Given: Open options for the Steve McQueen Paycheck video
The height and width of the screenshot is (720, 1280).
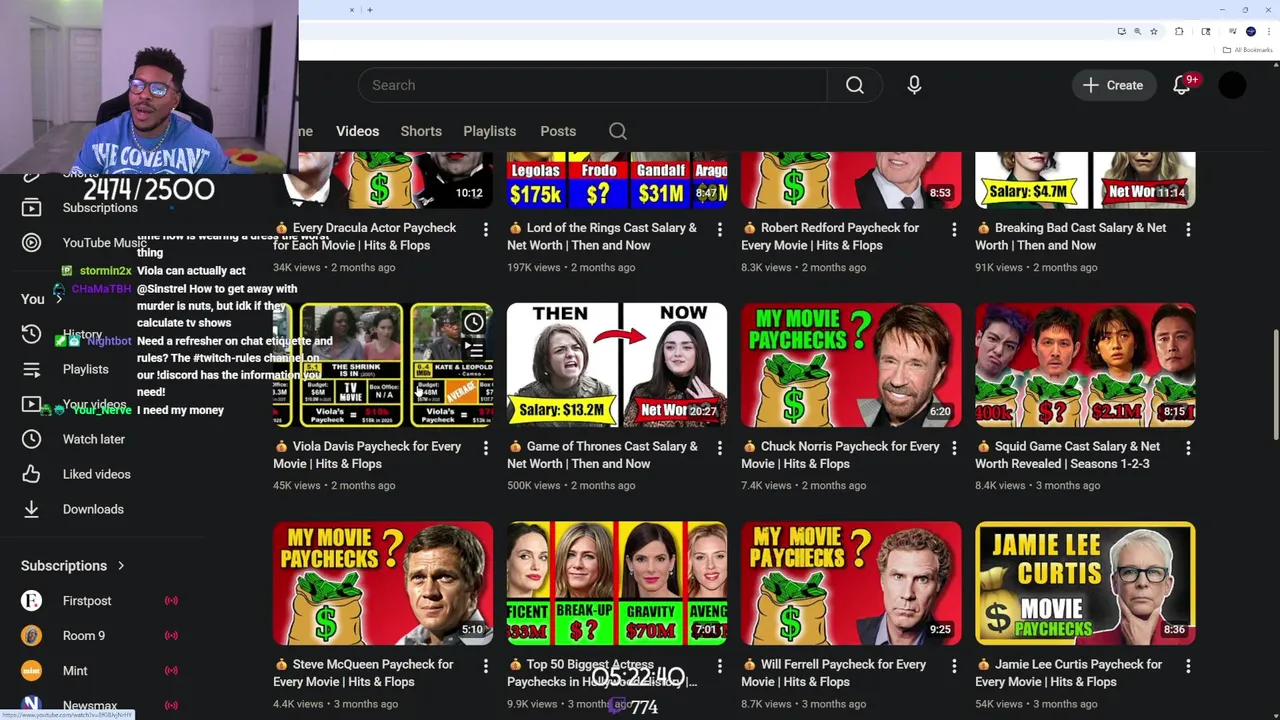Looking at the screenshot, I should 486,666.
